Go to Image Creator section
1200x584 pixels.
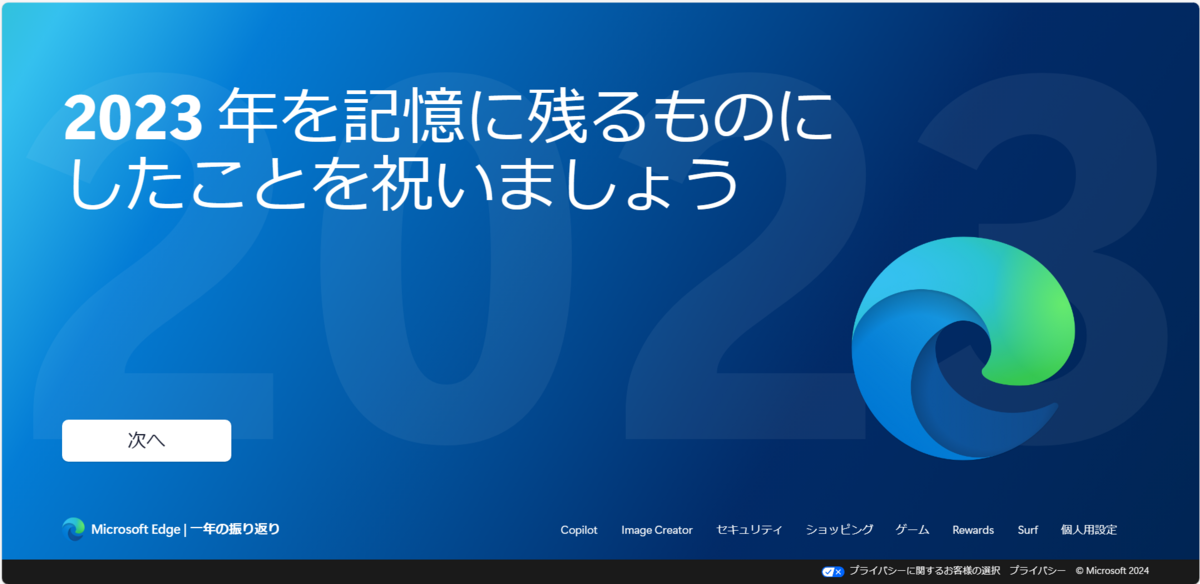coord(657,530)
